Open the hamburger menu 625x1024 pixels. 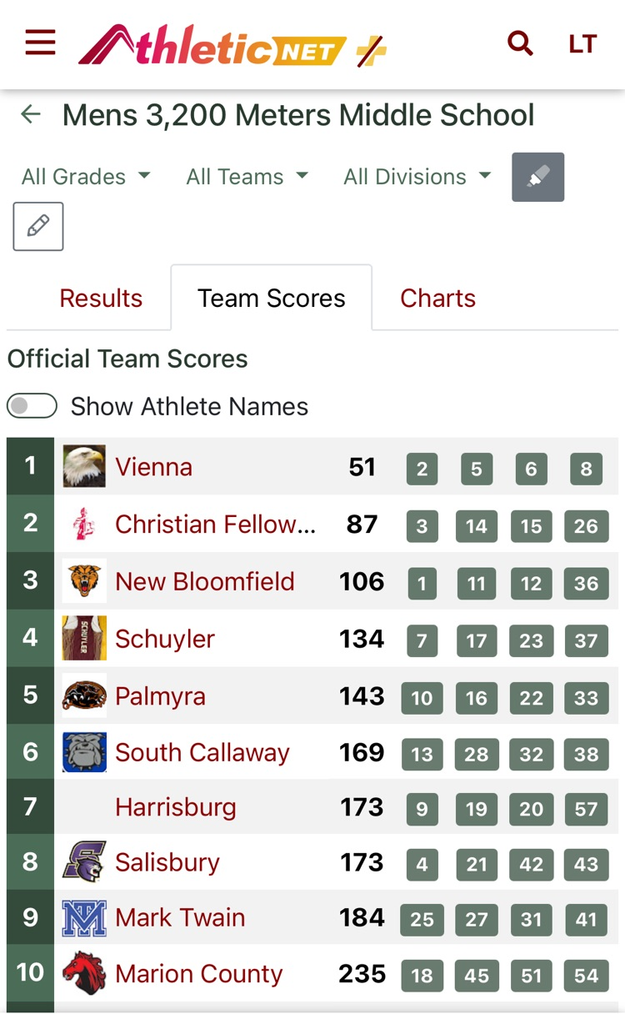click(41, 43)
